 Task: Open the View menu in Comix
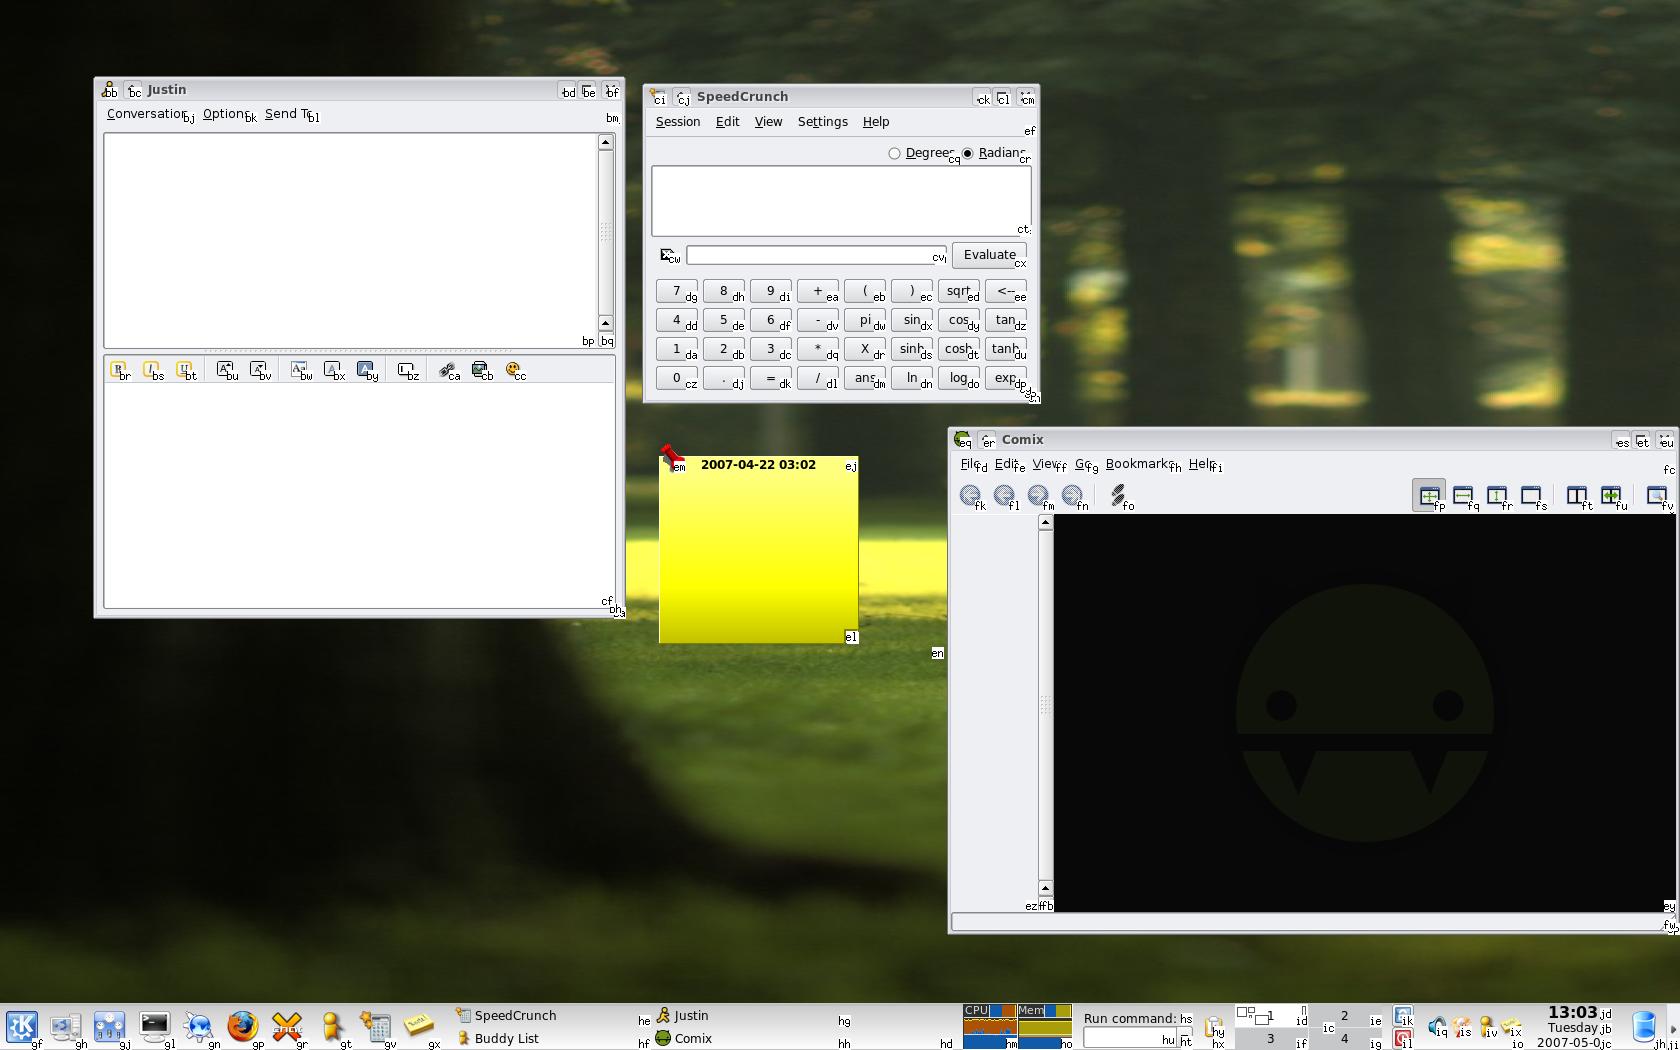(x=1043, y=464)
